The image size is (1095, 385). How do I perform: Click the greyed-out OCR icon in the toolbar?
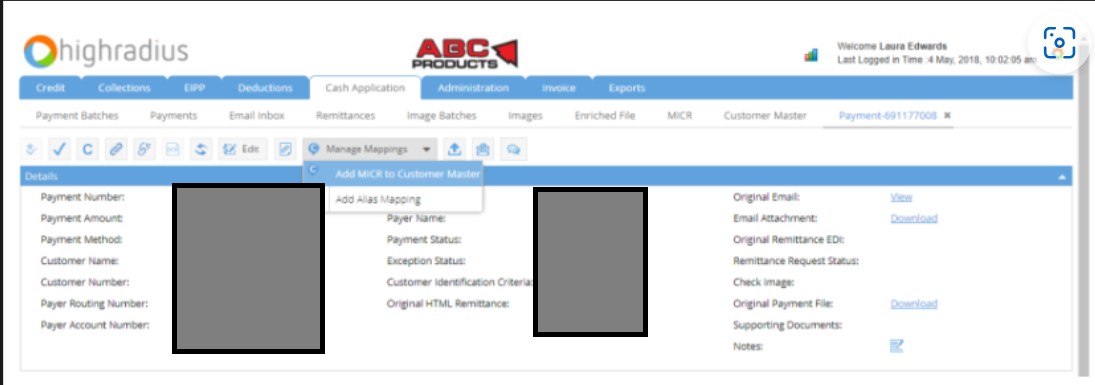[172, 149]
